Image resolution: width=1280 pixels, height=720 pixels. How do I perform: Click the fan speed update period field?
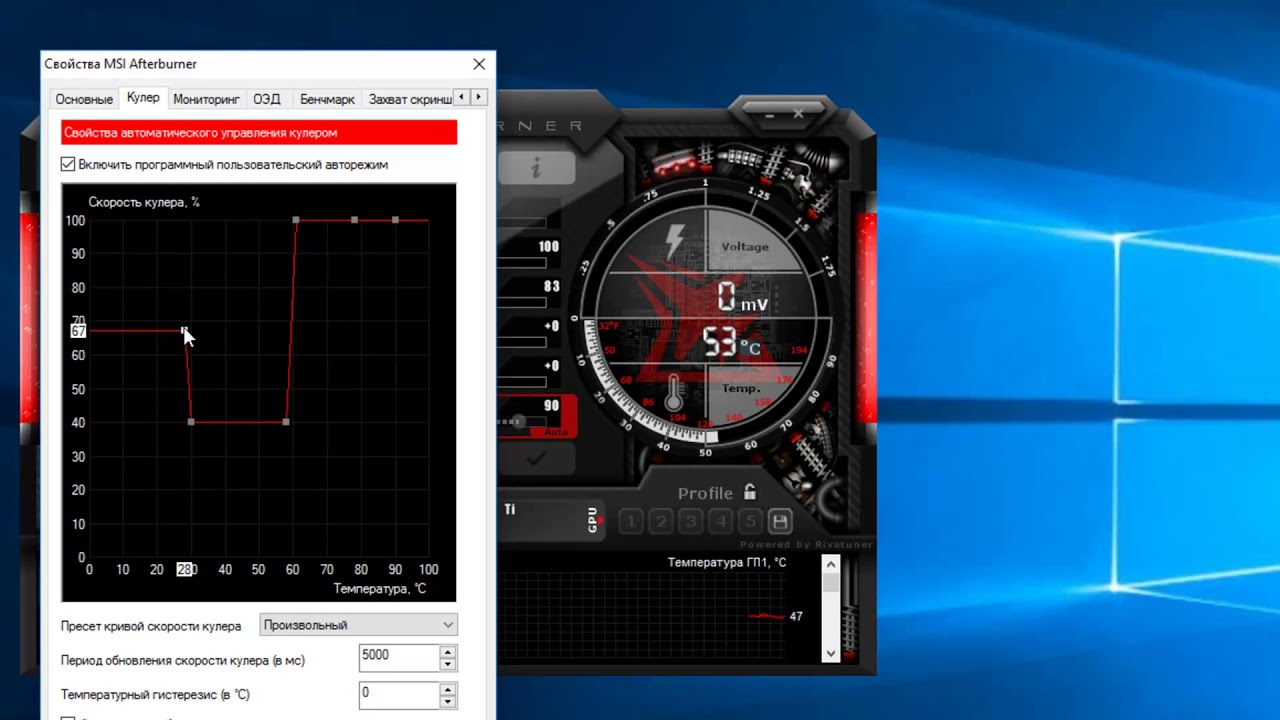tap(399, 657)
